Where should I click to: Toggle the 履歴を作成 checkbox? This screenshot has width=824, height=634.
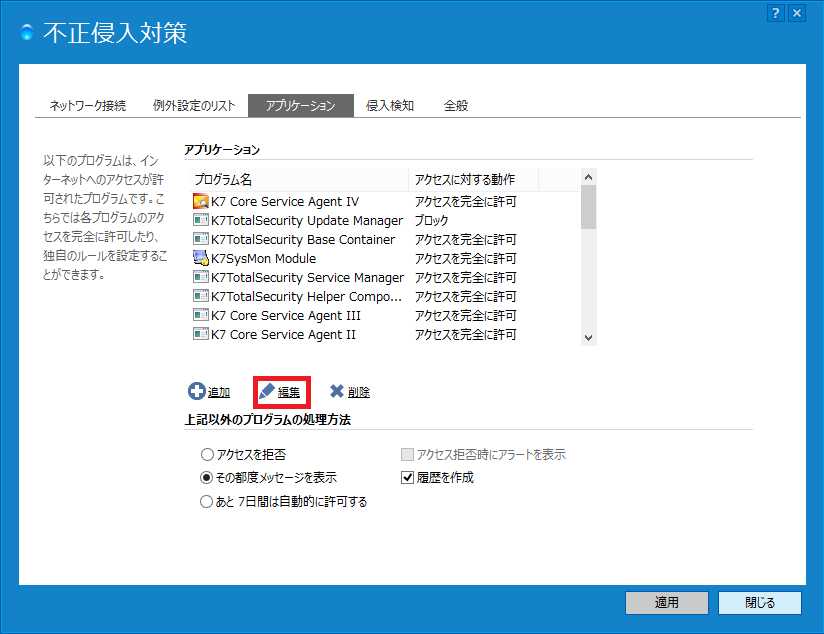pos(407,477)
